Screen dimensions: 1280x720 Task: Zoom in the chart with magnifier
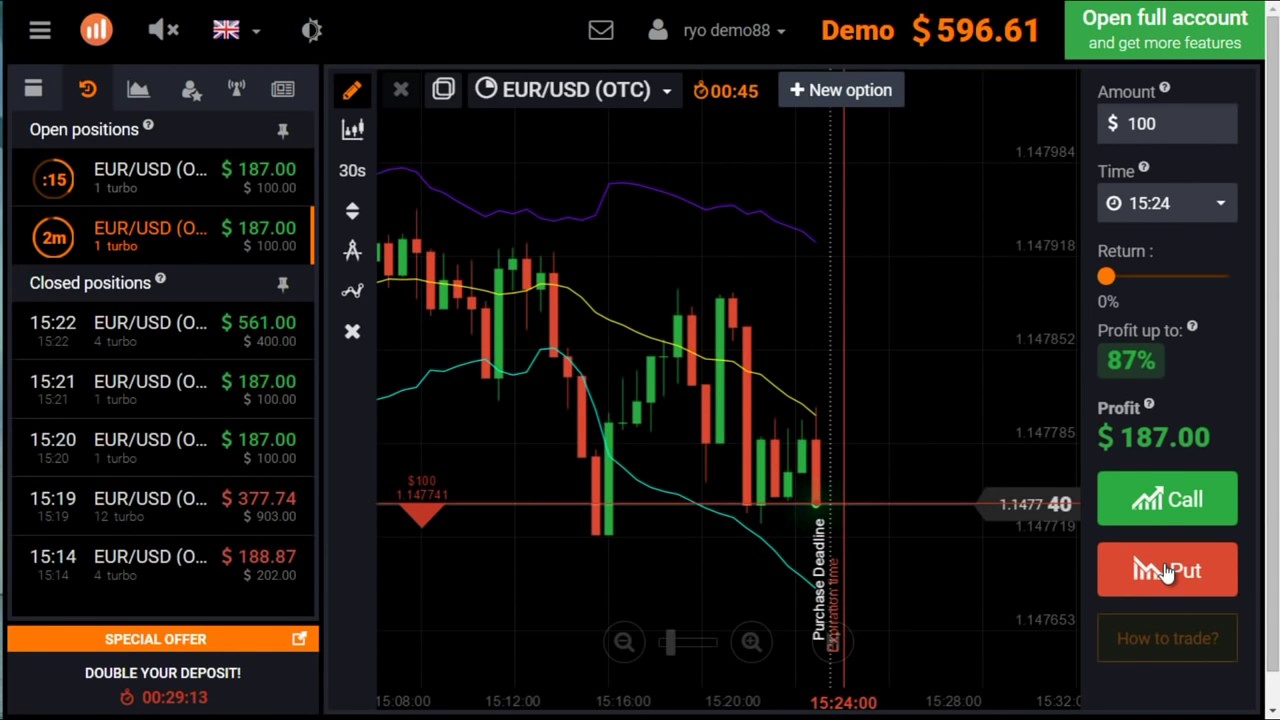[751, 642]
